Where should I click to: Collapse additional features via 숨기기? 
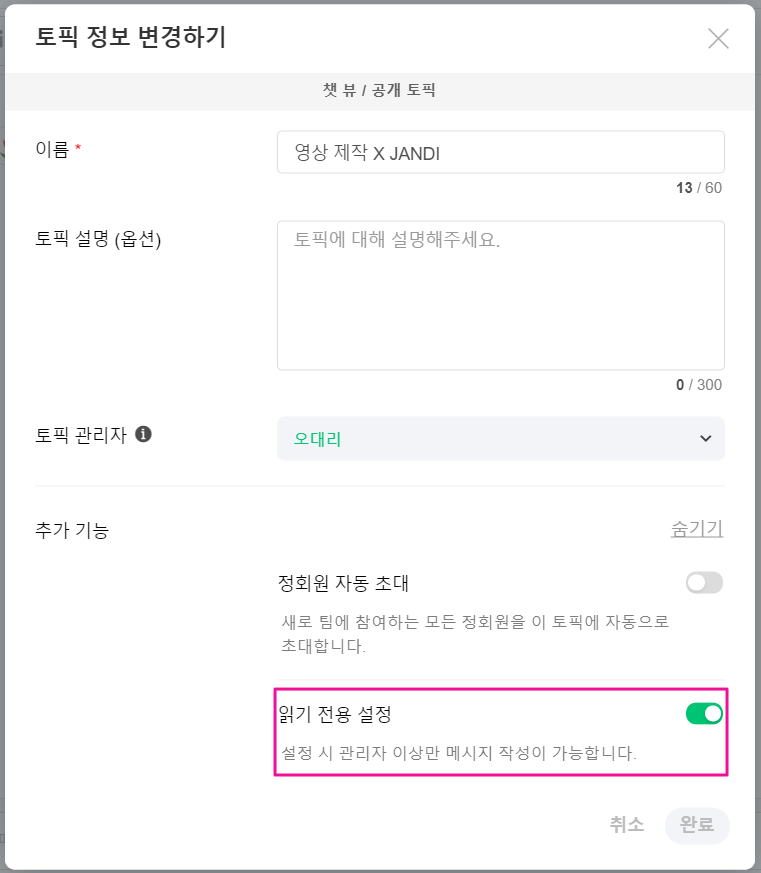pyautogui.click(x=696, y=529)
